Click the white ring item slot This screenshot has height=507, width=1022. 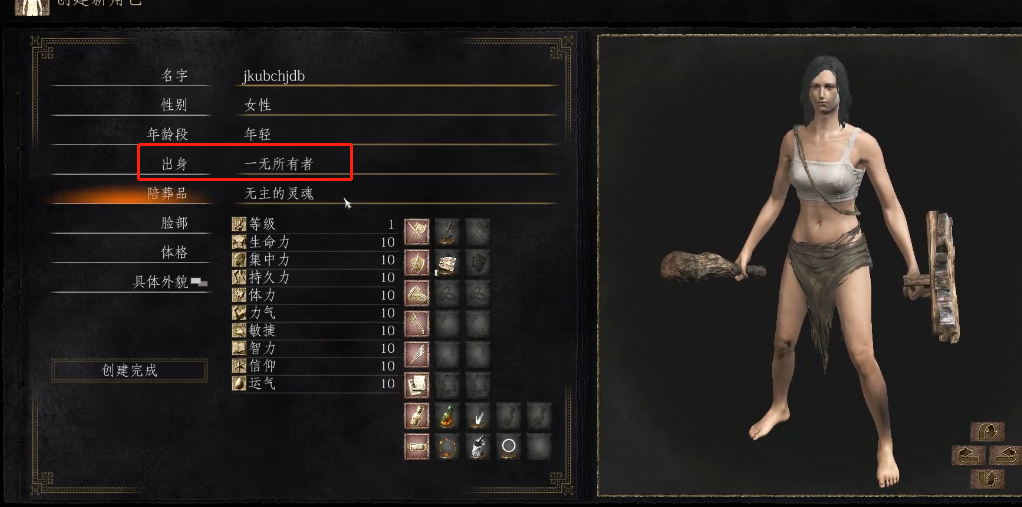[509, 446]
